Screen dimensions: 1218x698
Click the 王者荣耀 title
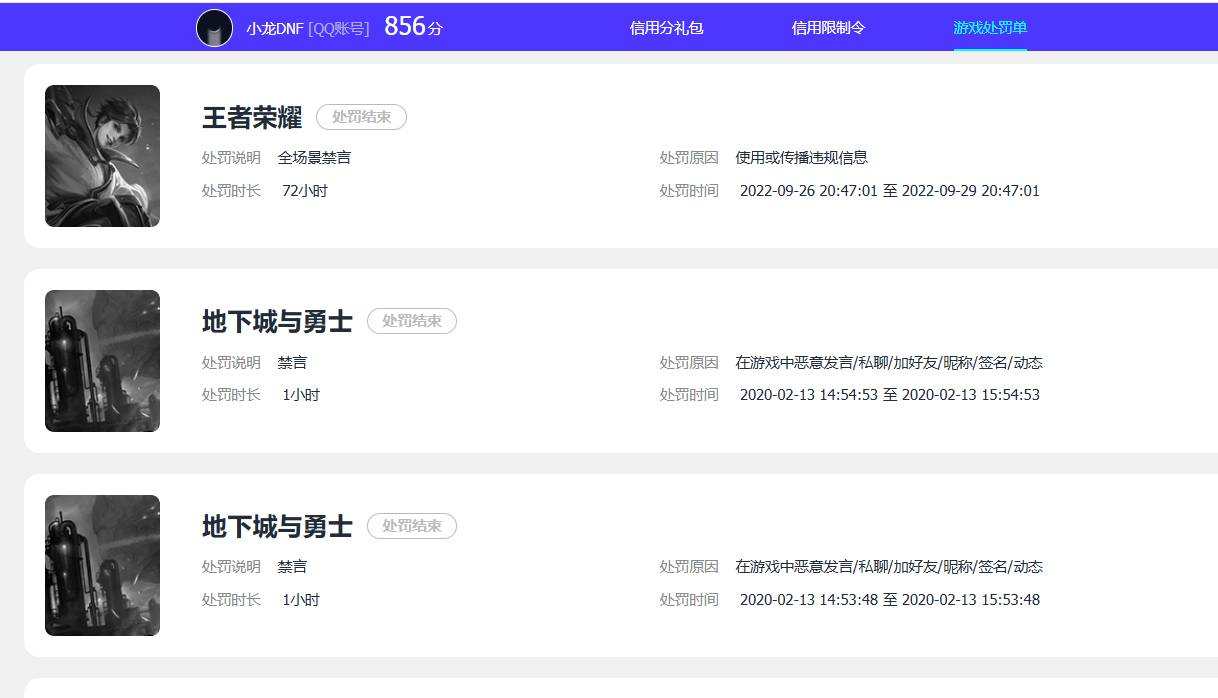252,117
